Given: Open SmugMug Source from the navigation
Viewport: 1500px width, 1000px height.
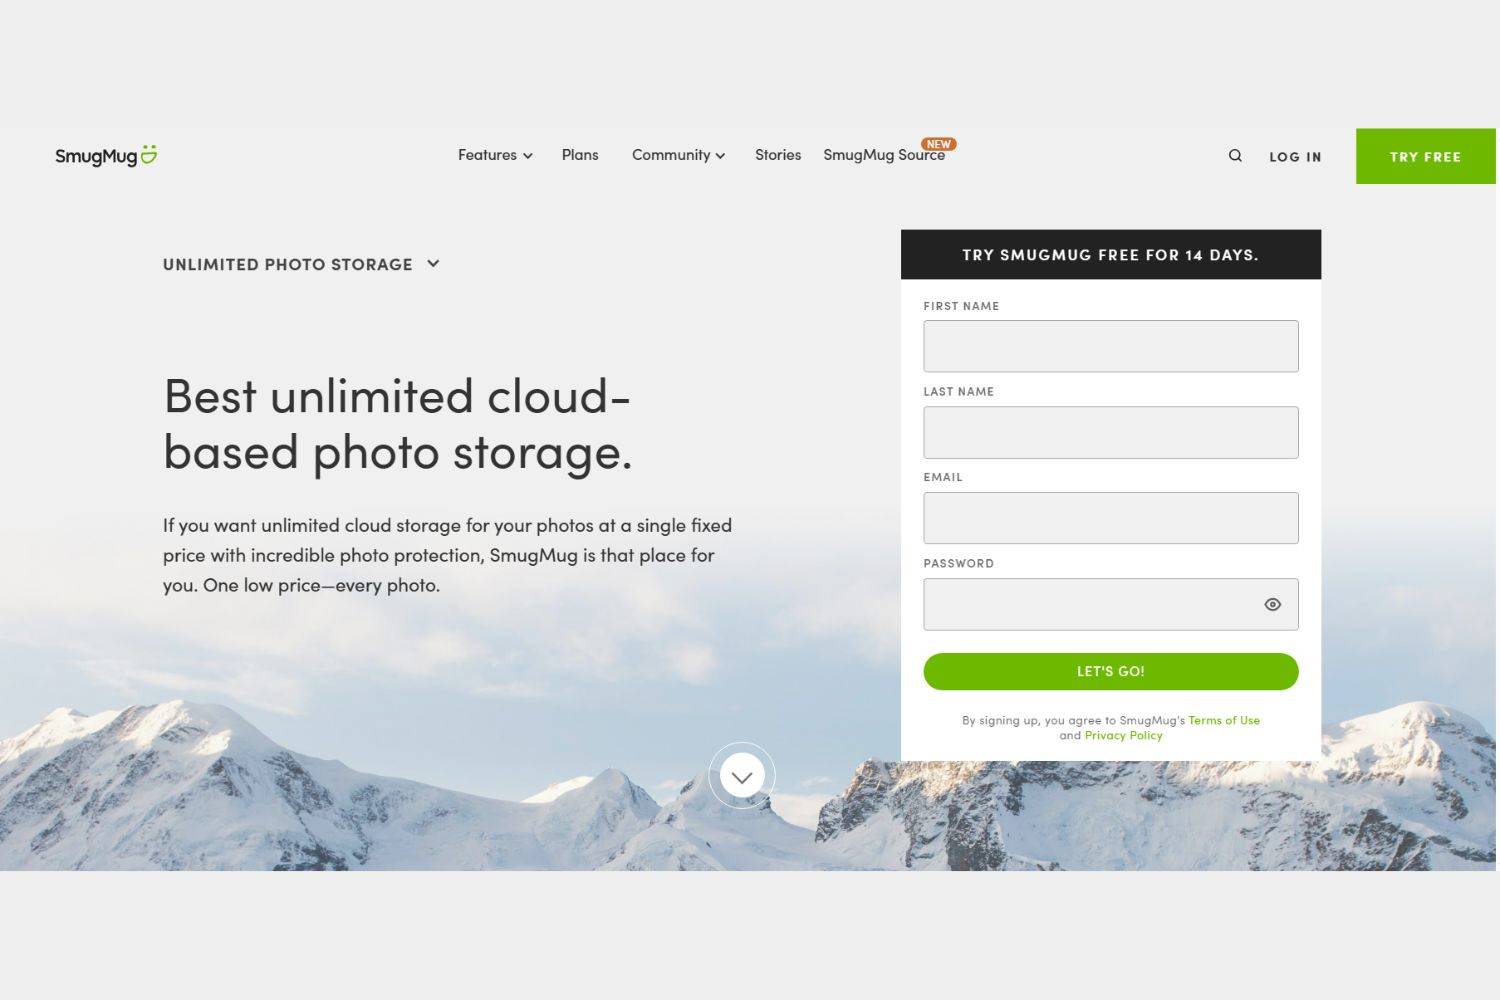Looking at the screenshot, I should 884,155.
